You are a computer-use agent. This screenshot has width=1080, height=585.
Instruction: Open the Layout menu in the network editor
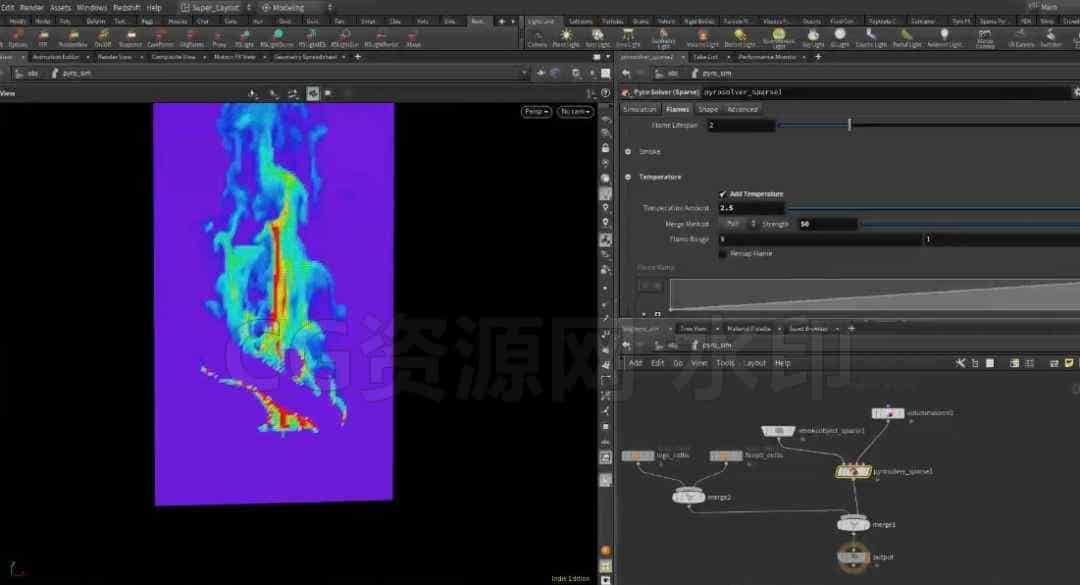[755, 363]
